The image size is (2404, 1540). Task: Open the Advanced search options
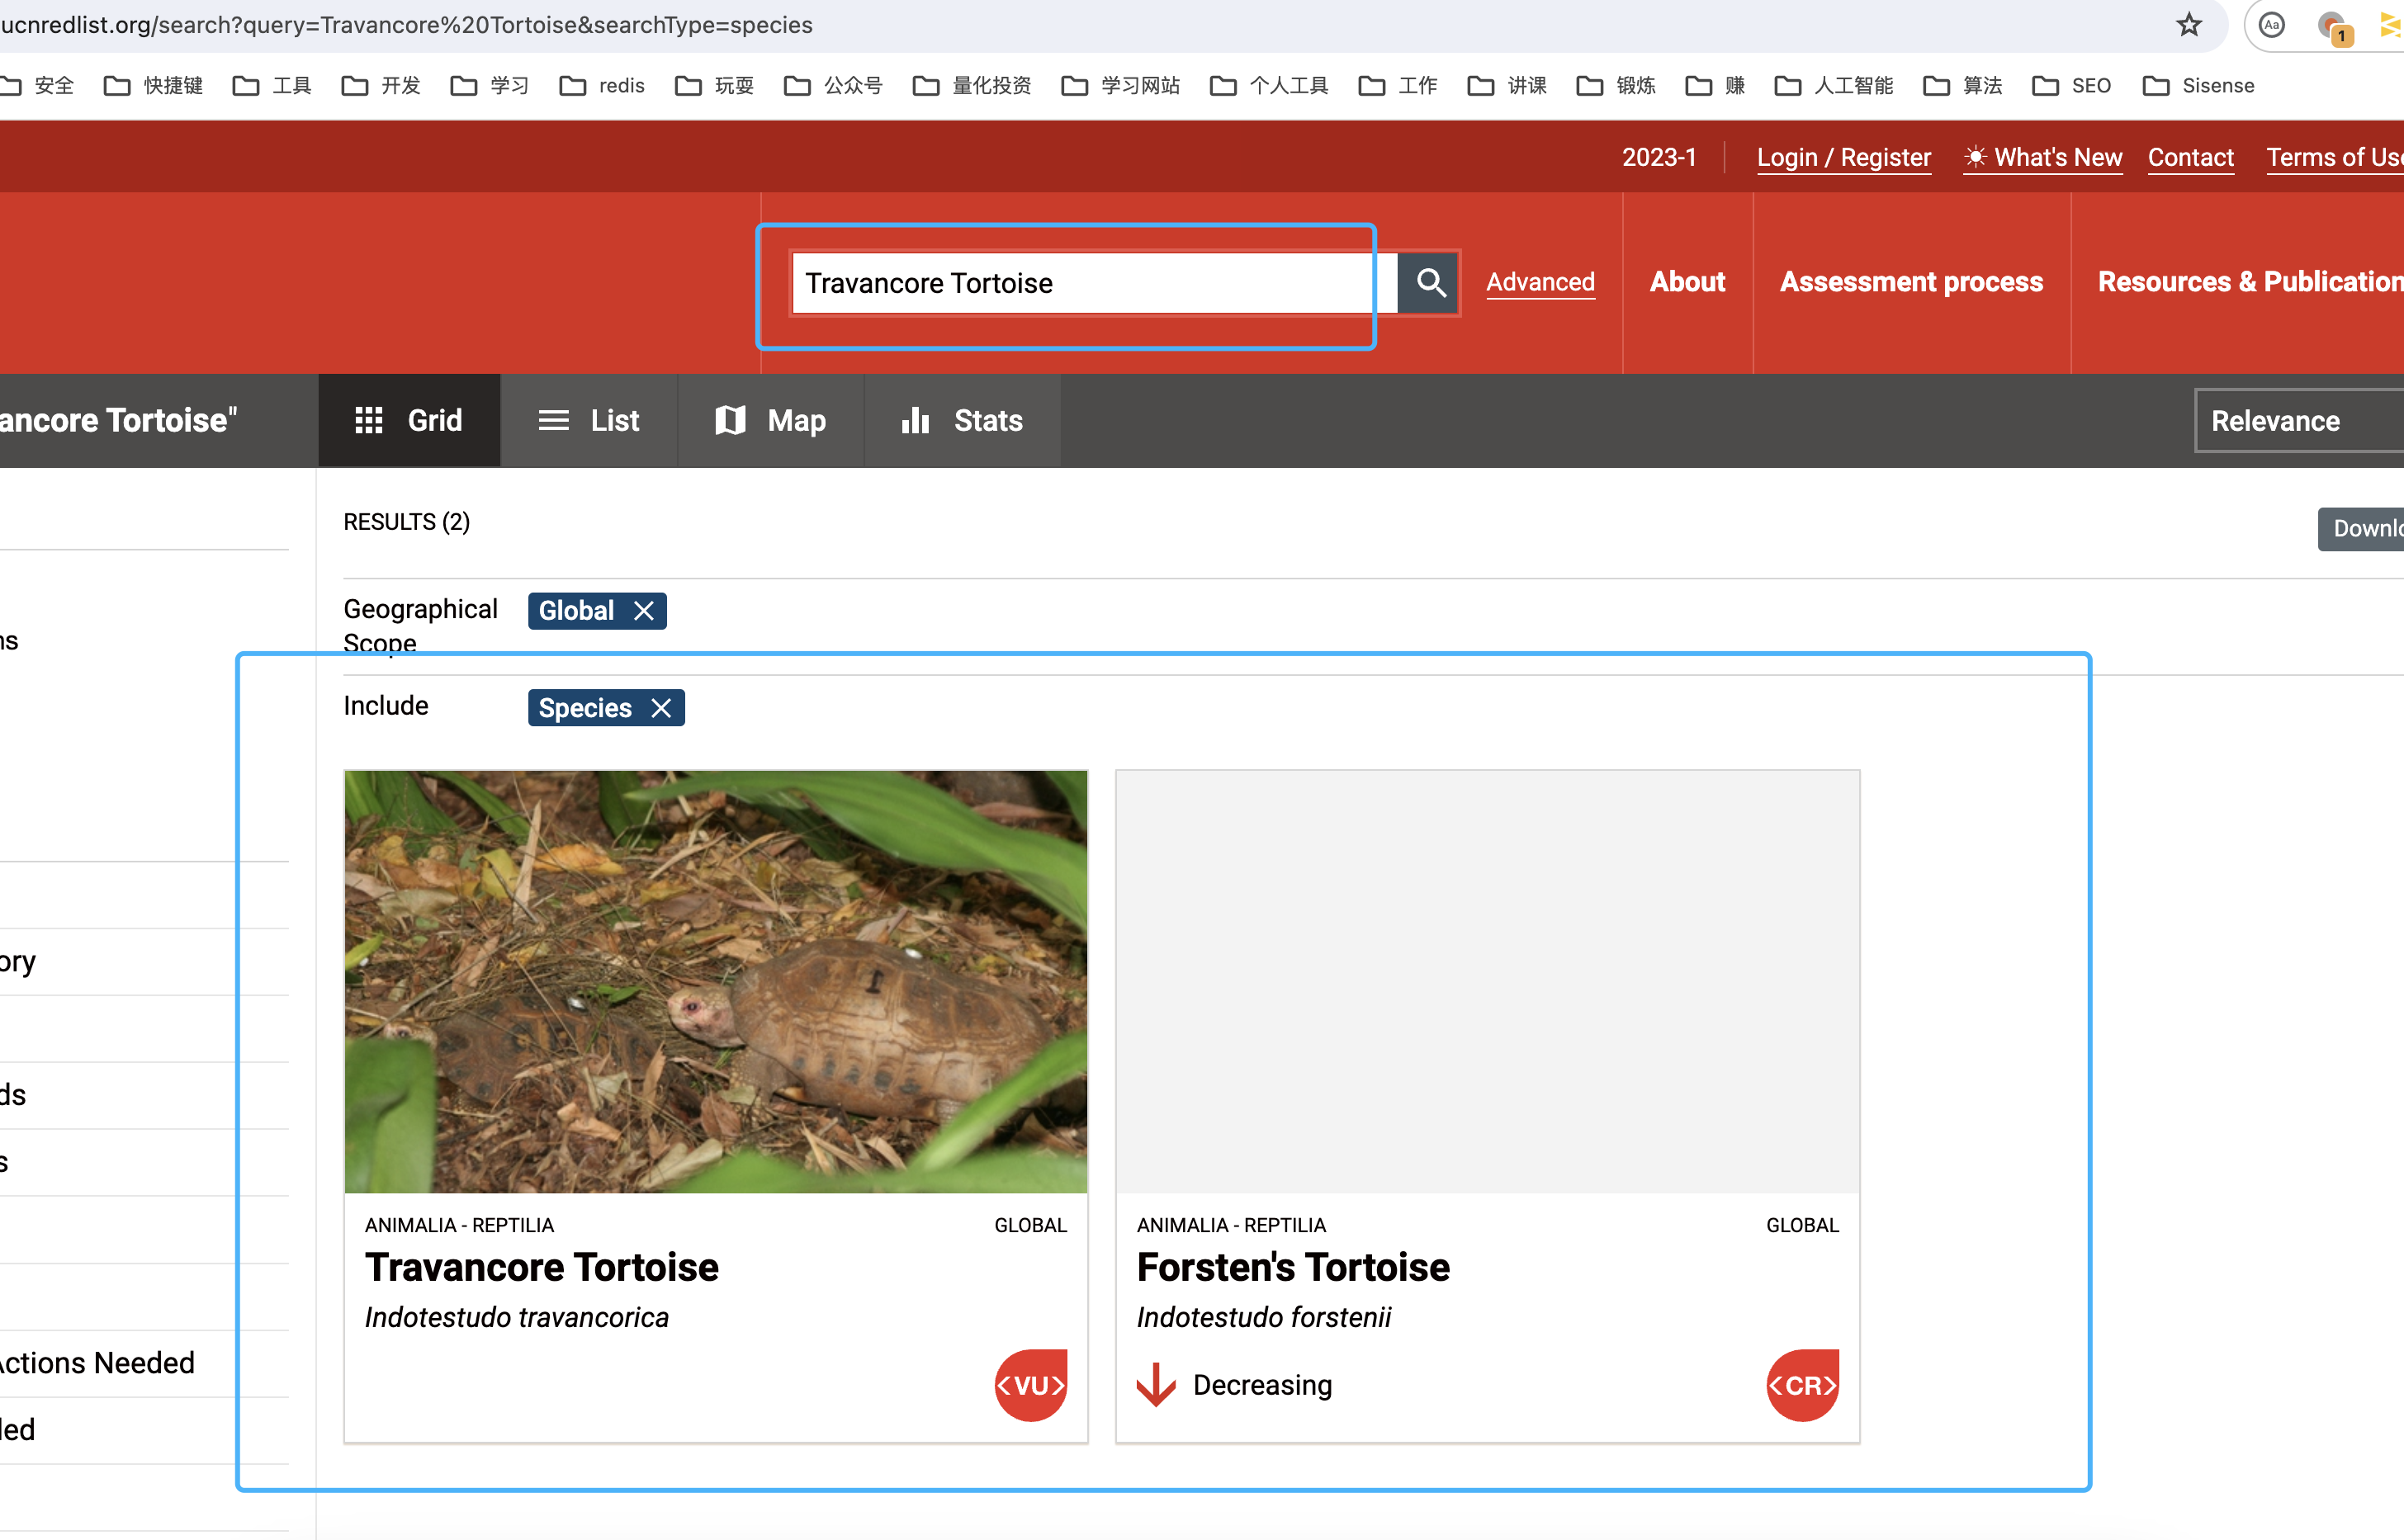coord(1539,282)
